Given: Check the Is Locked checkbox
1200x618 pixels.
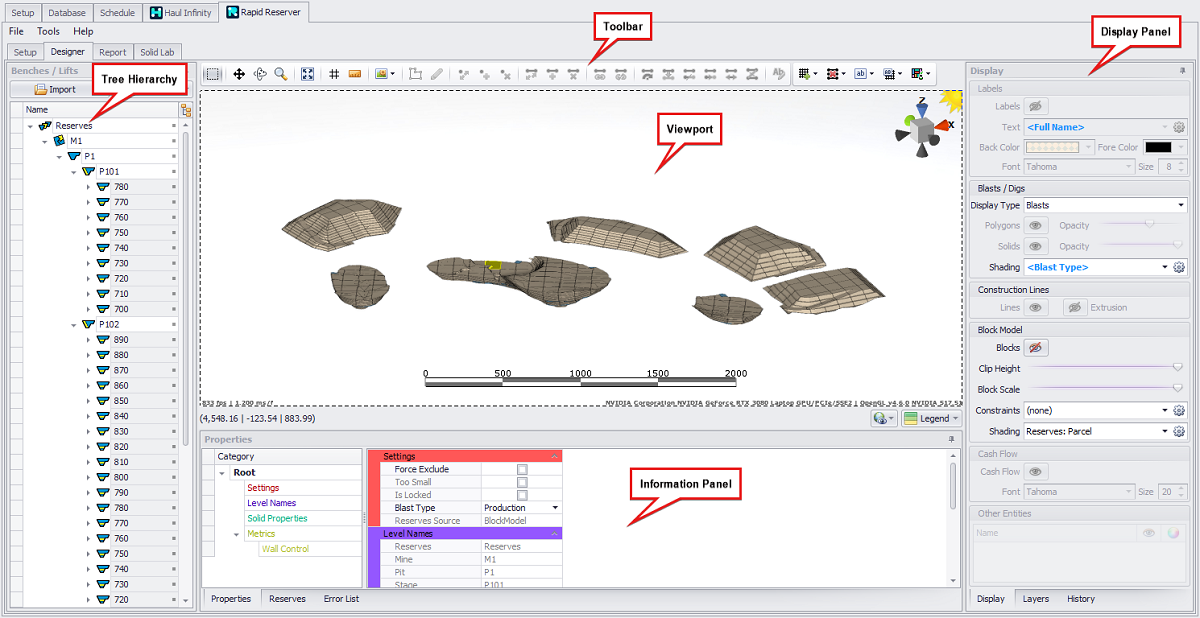Looking at the screenshot, I should 521,495.
